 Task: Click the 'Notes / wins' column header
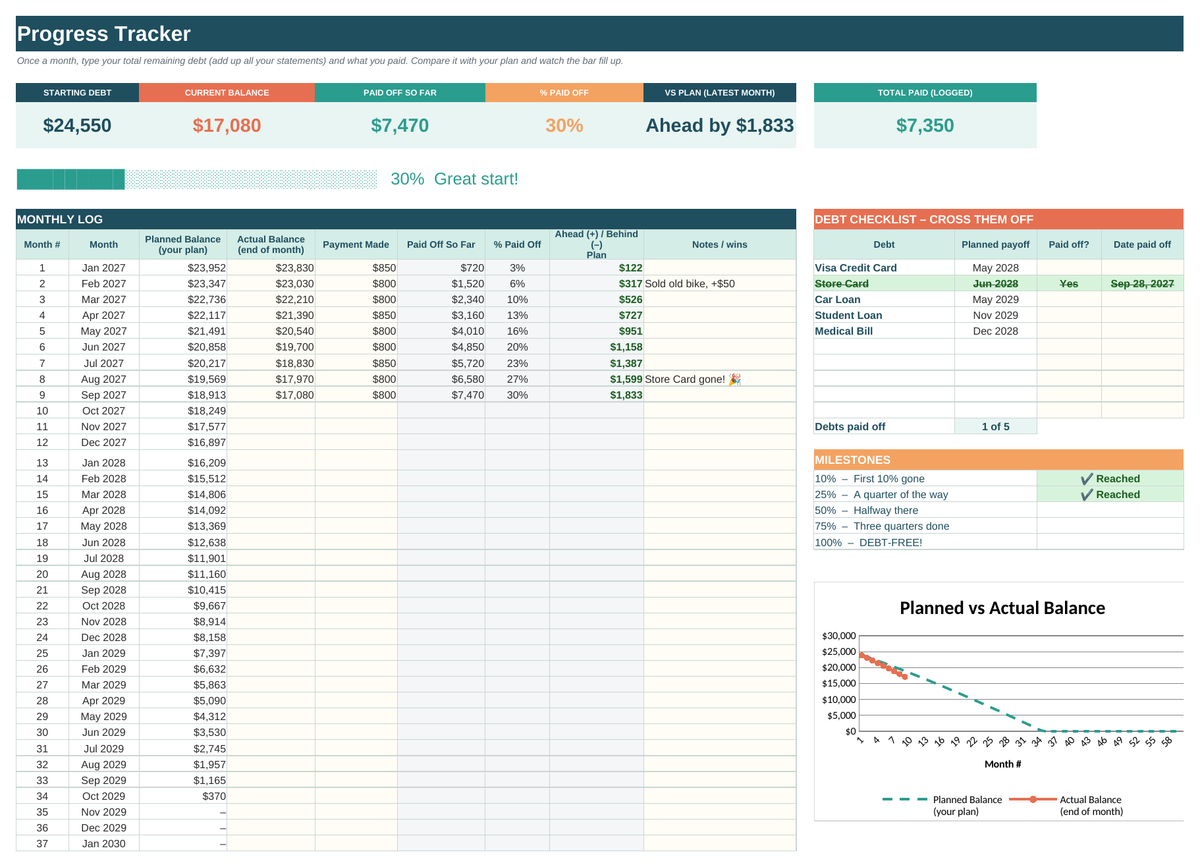[720, 244]
